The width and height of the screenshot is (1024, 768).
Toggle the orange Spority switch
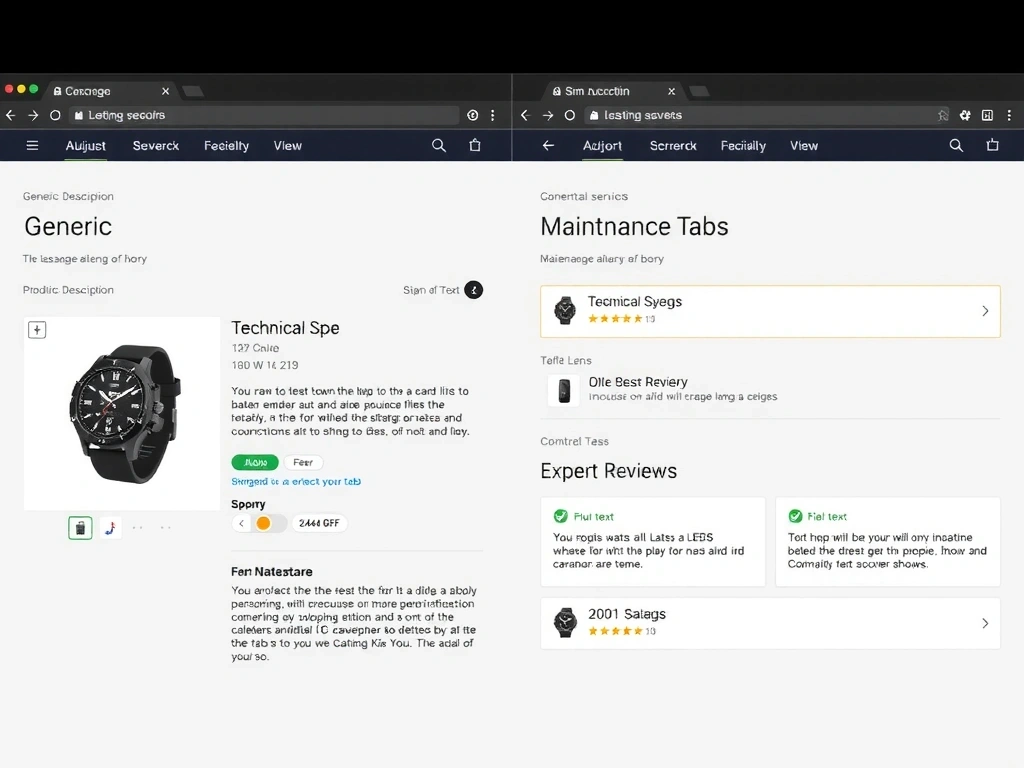pyautogui.click(x=264, y=523)
